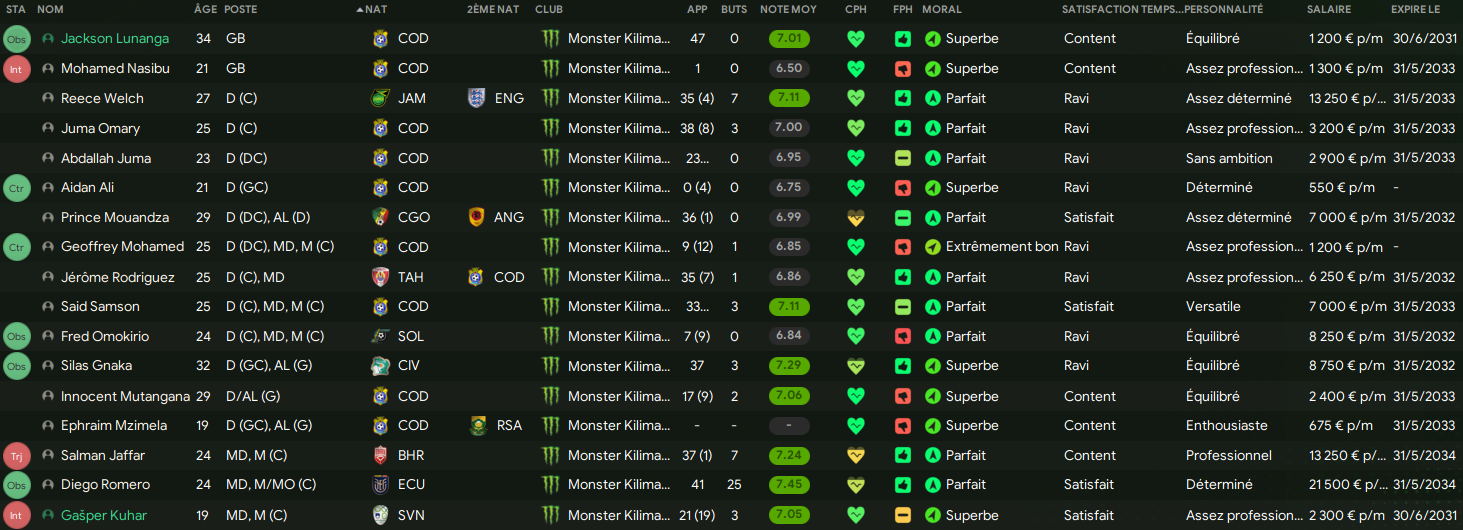Select the Ephraim Mzimela table row
Viewport: 1463px width, 530px height.
pos(731,426)
